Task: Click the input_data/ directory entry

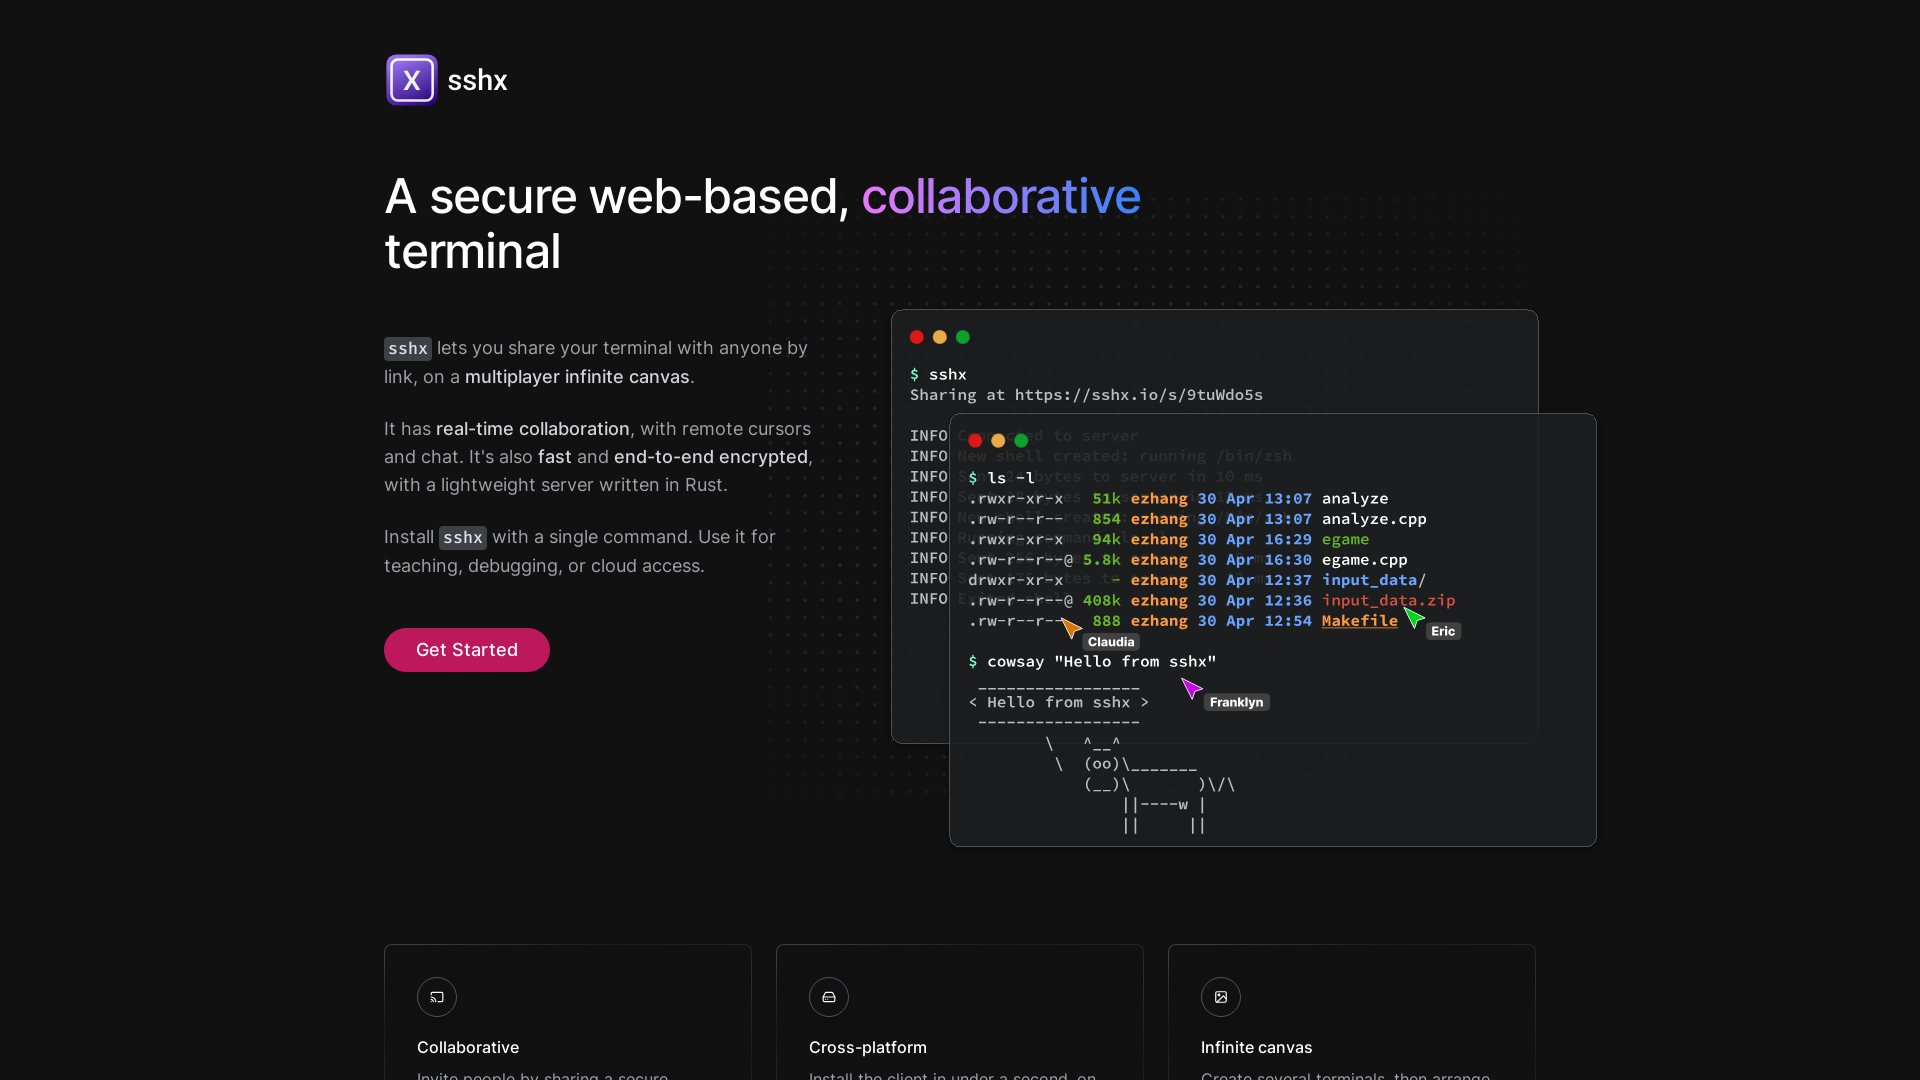Action: pos(1374,580)
